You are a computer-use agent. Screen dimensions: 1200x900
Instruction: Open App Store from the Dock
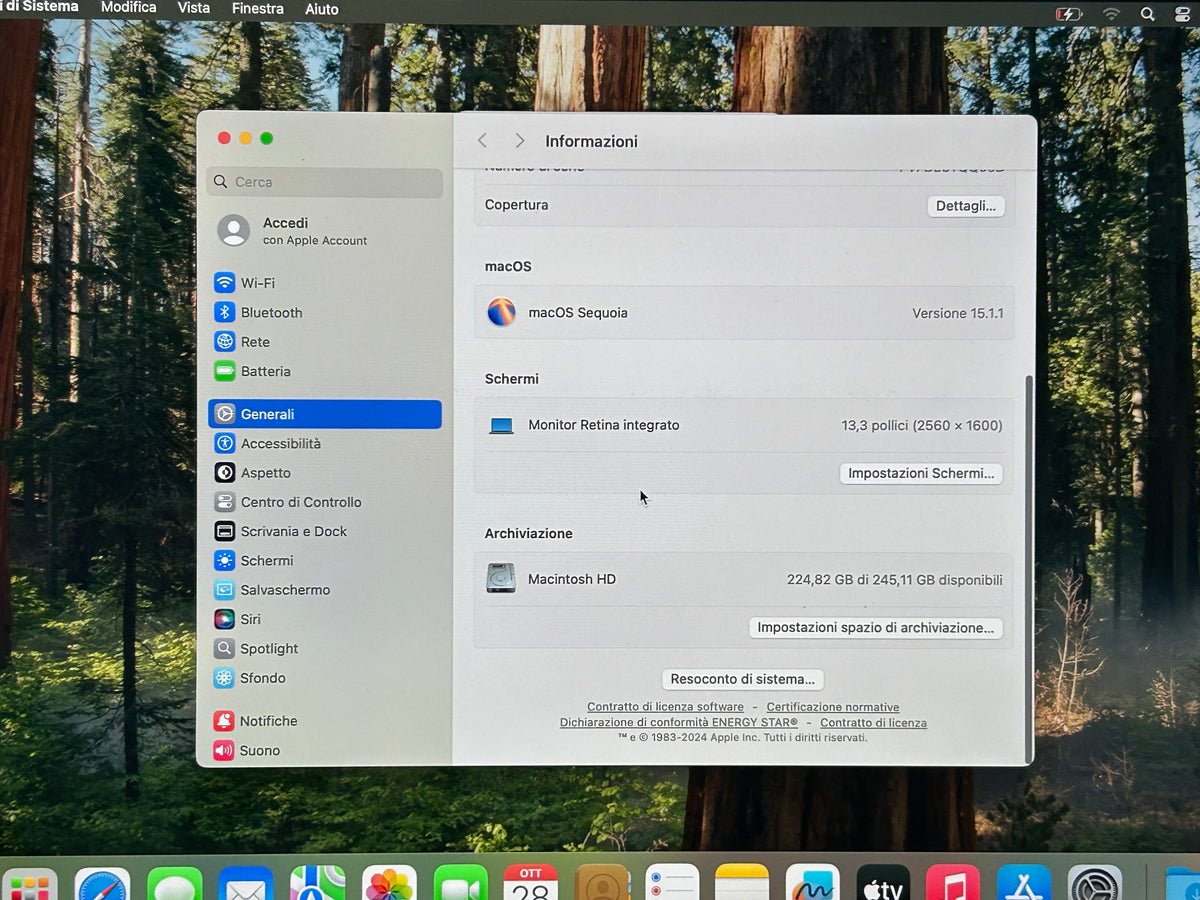click(1024, 884)
